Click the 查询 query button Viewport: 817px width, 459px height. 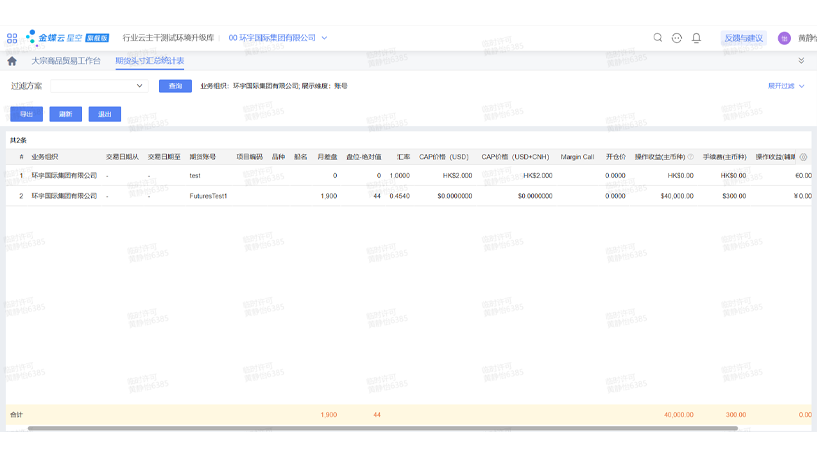click(175, 86)
